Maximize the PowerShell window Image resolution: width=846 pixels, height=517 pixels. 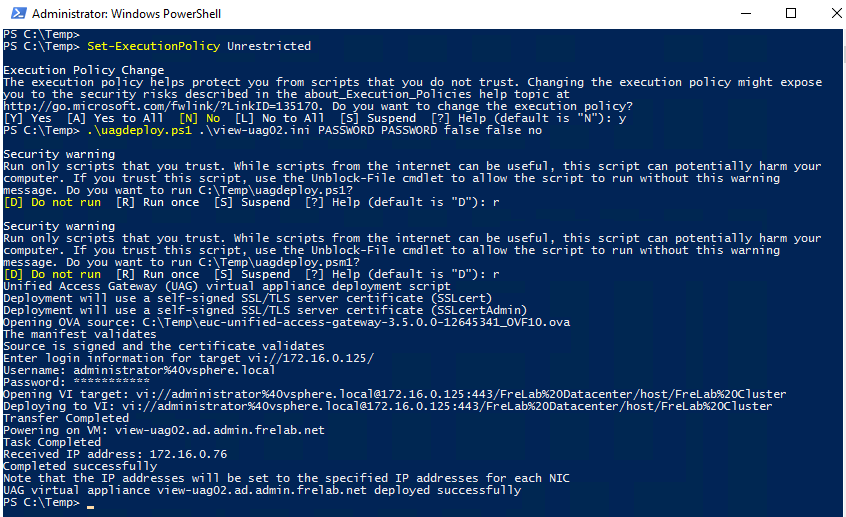click(x=792, y=14)
